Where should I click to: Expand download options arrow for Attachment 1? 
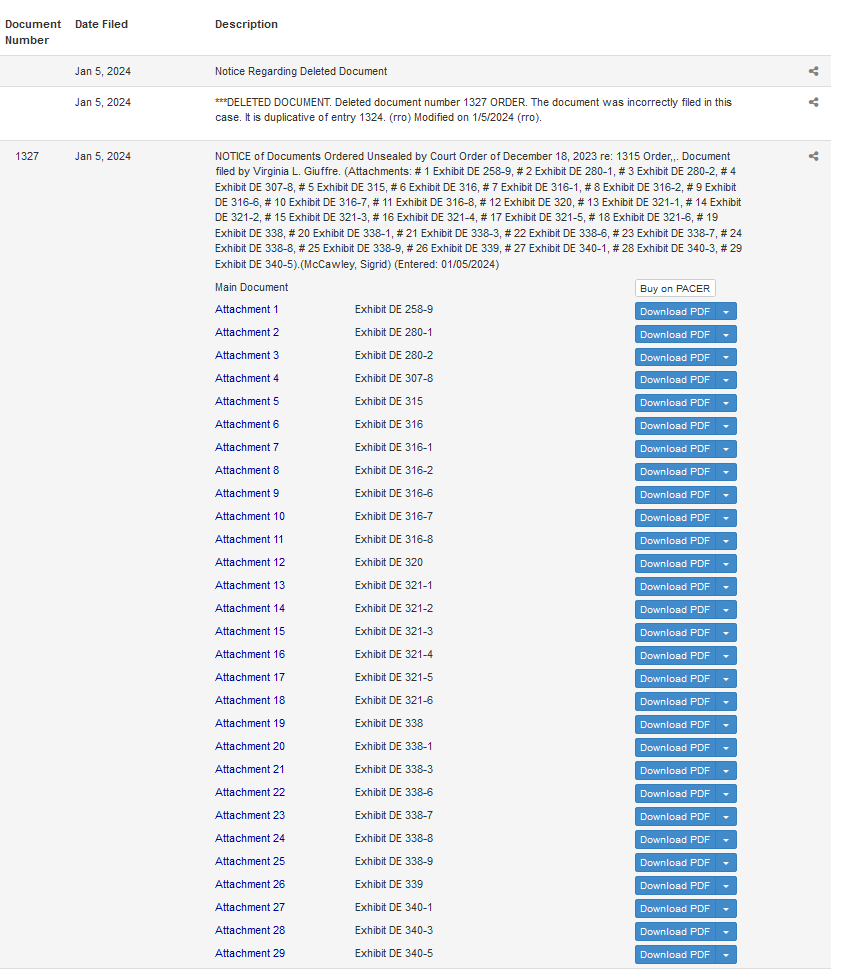coord(726,312)
